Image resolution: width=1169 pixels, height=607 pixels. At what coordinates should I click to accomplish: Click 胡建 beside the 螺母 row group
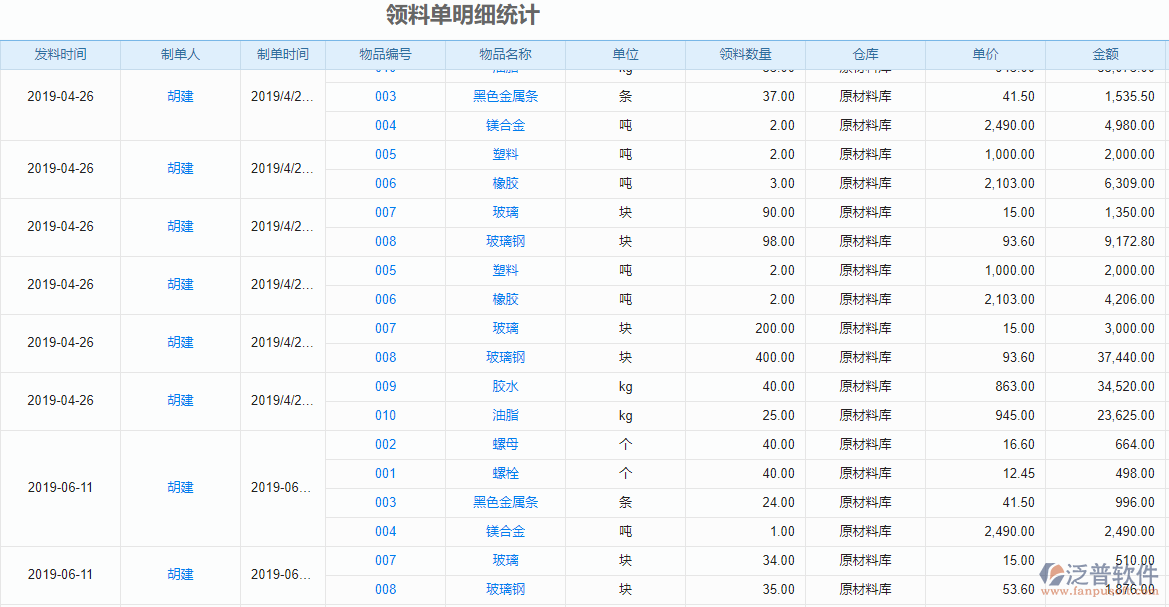pyautogui.click(x=180, y=488)
